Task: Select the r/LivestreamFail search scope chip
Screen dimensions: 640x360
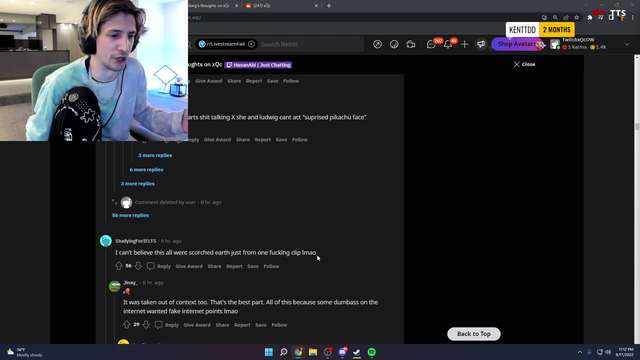Action: (227, 44)
